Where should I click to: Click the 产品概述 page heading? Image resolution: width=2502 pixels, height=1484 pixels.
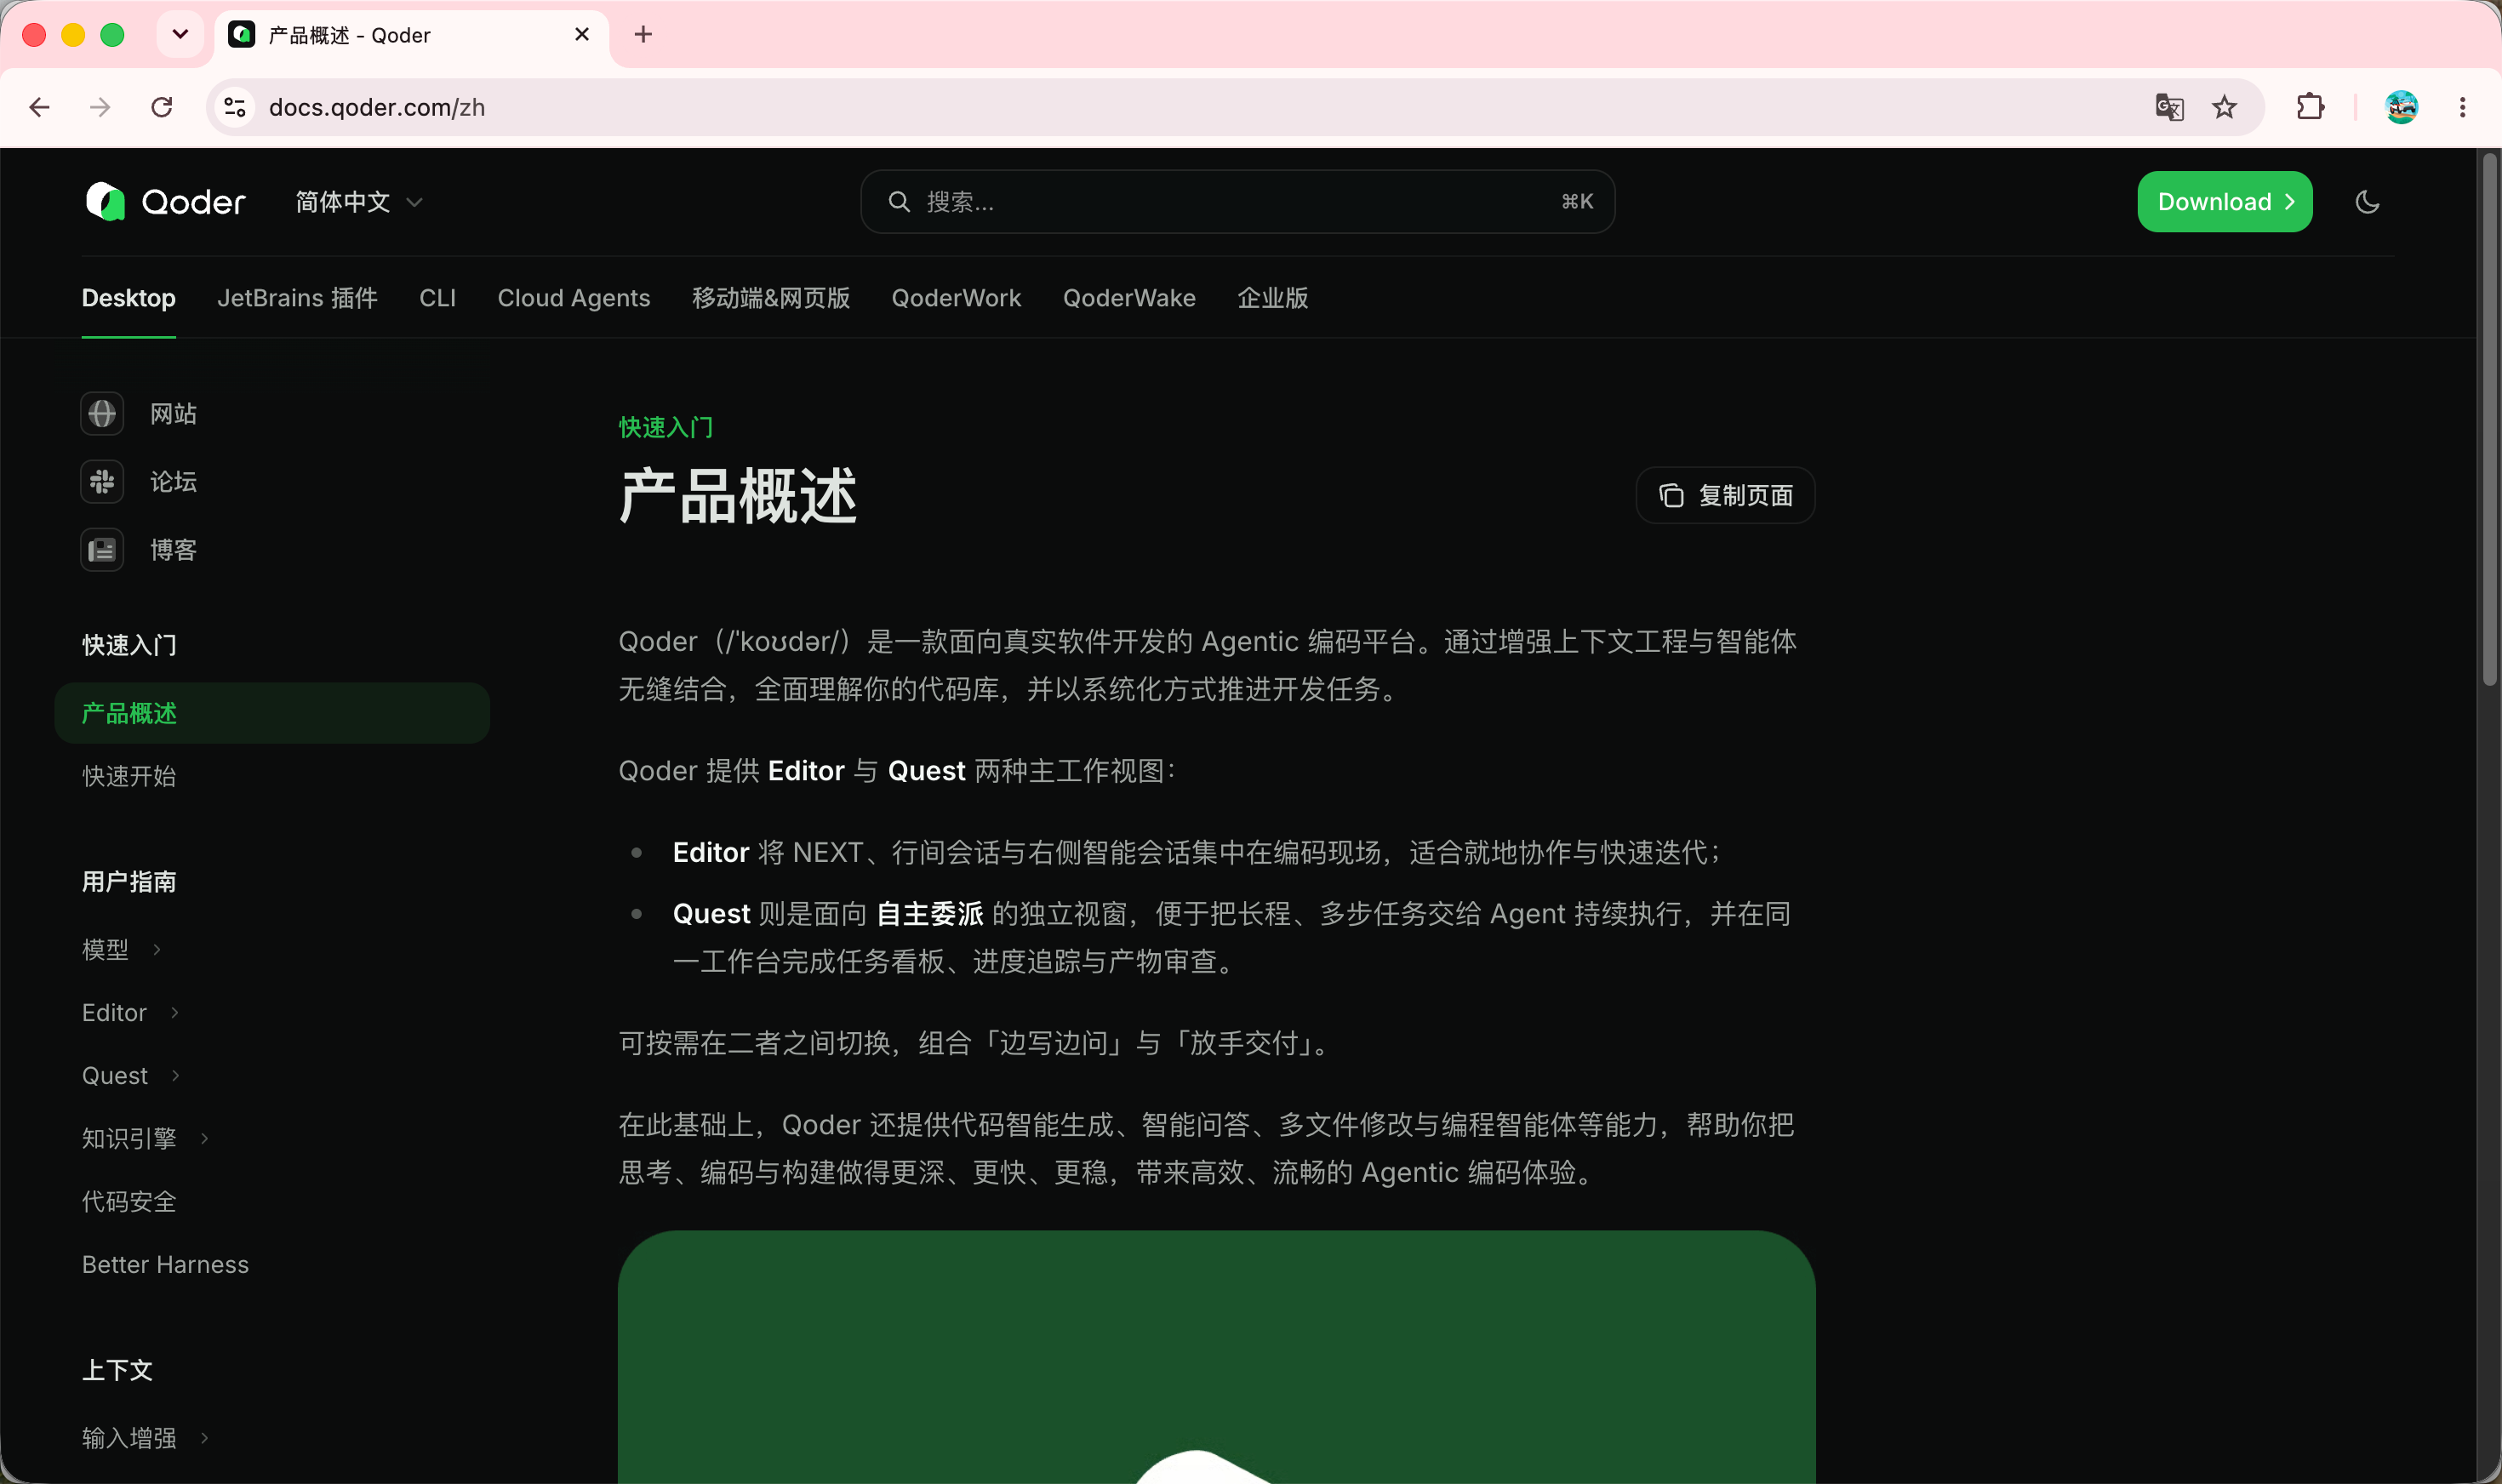point(738,495)
